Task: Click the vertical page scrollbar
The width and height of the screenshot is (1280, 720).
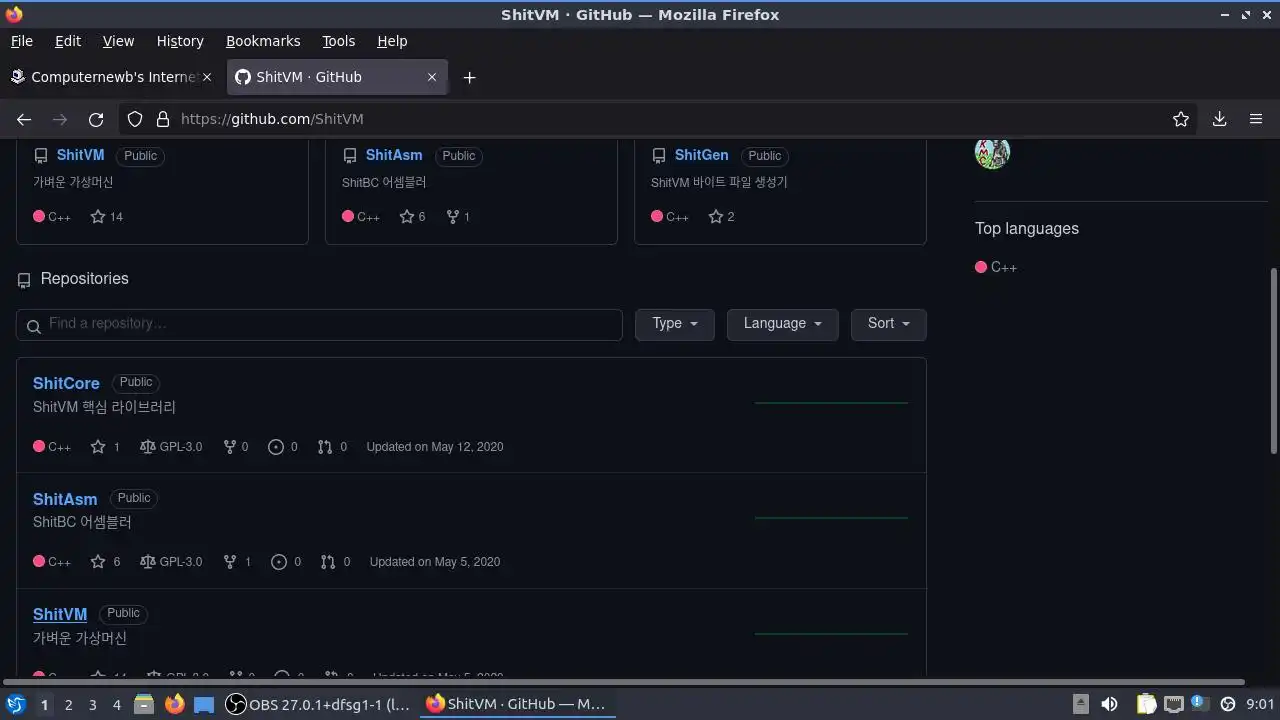Action: click(x=1273, y=360)
